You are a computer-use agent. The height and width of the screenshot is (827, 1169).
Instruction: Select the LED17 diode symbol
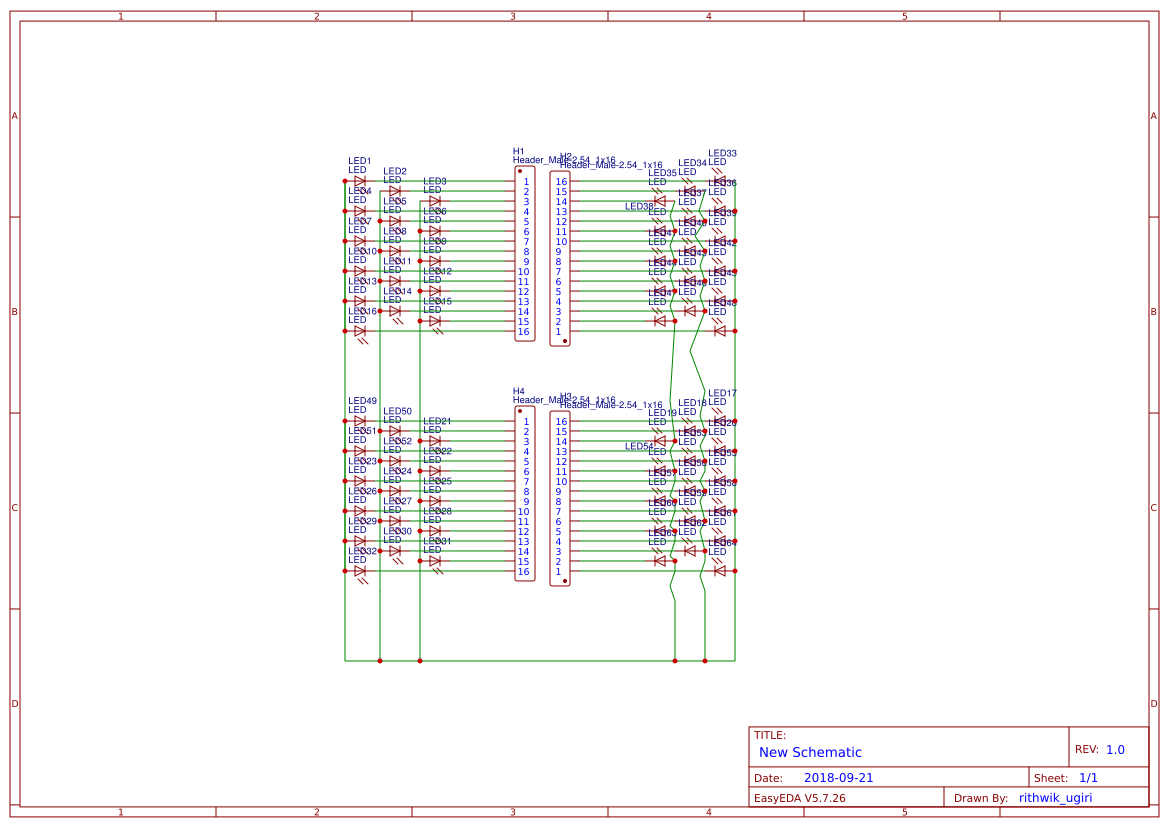click(x=719, y=421)
